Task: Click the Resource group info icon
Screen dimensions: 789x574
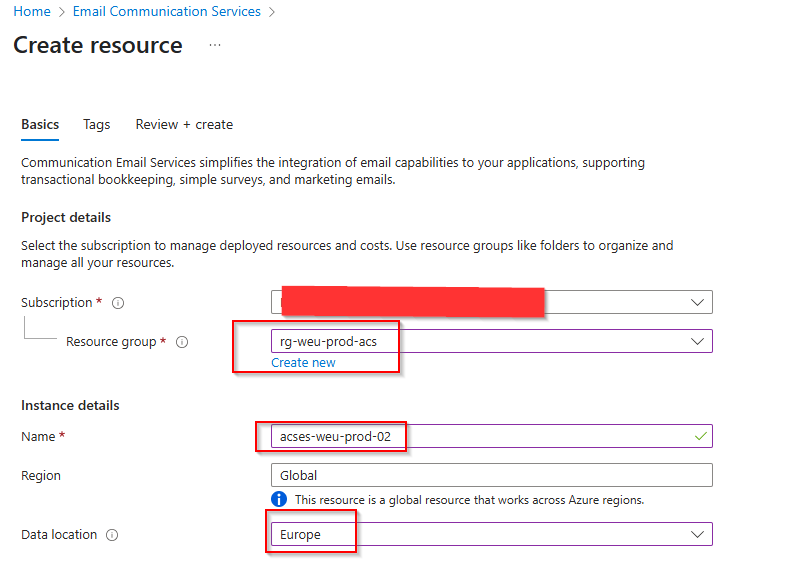Action: 182,342
